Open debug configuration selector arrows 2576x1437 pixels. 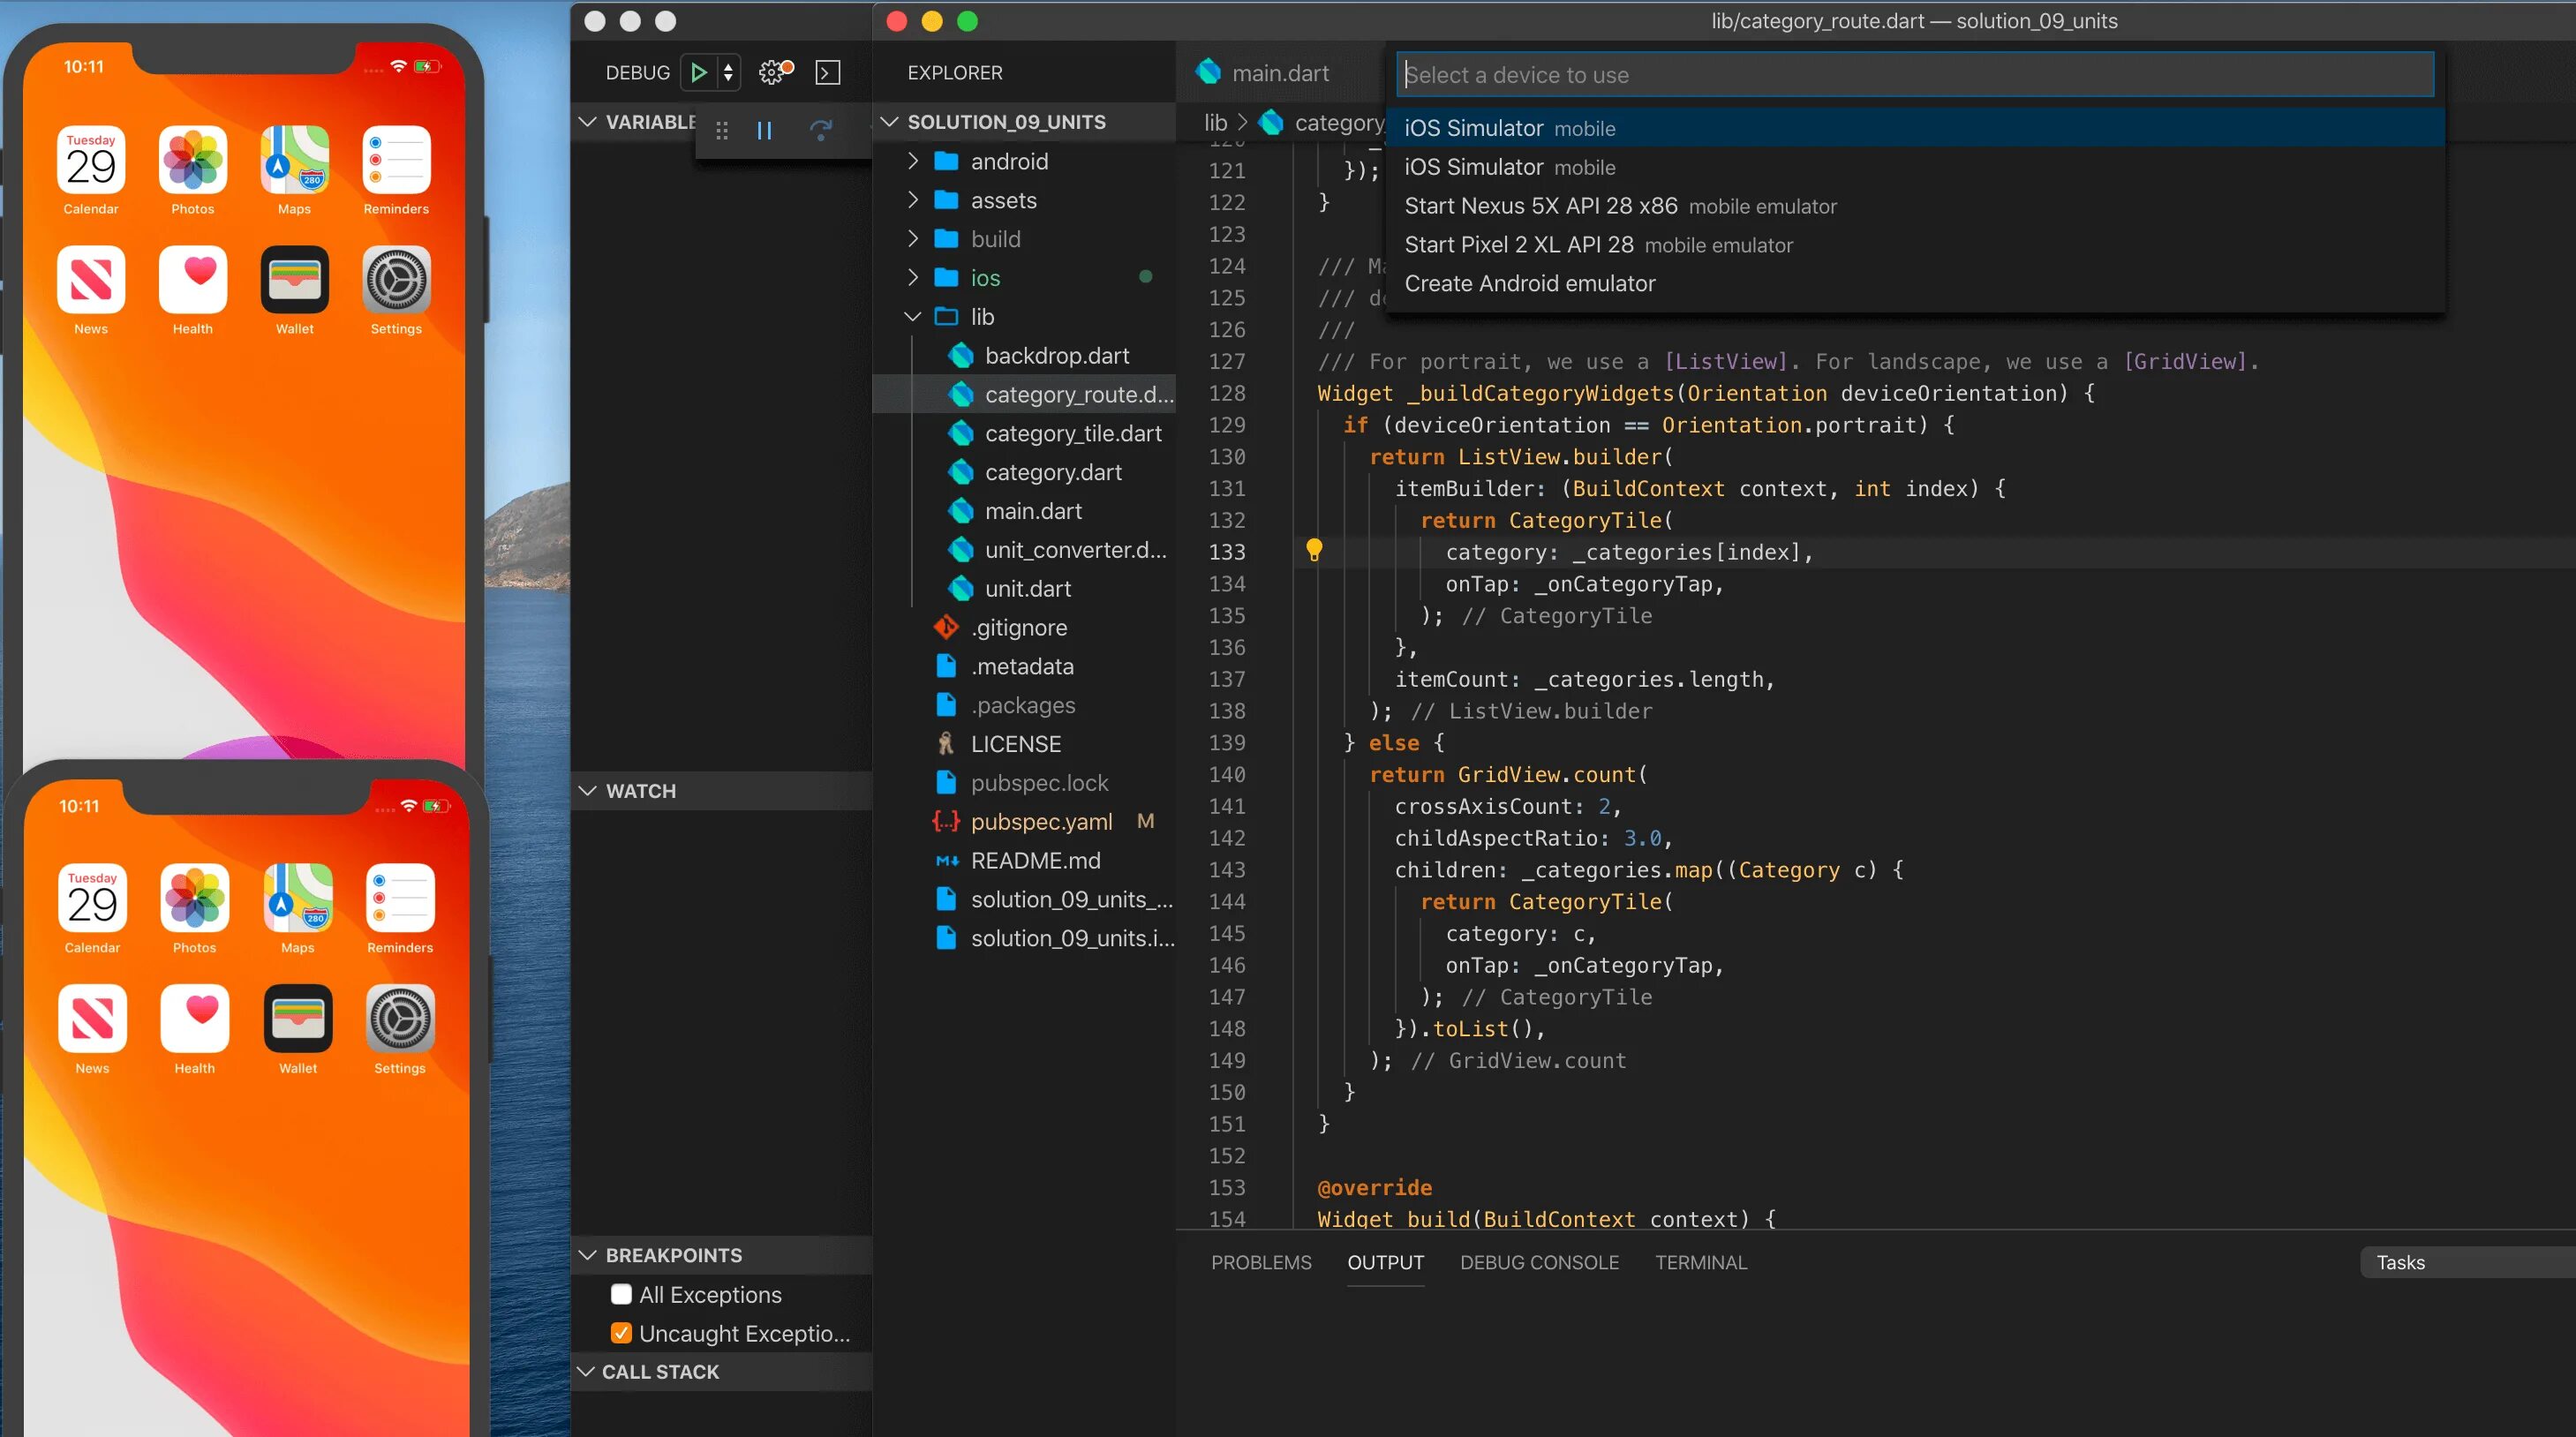coord(728,72)
